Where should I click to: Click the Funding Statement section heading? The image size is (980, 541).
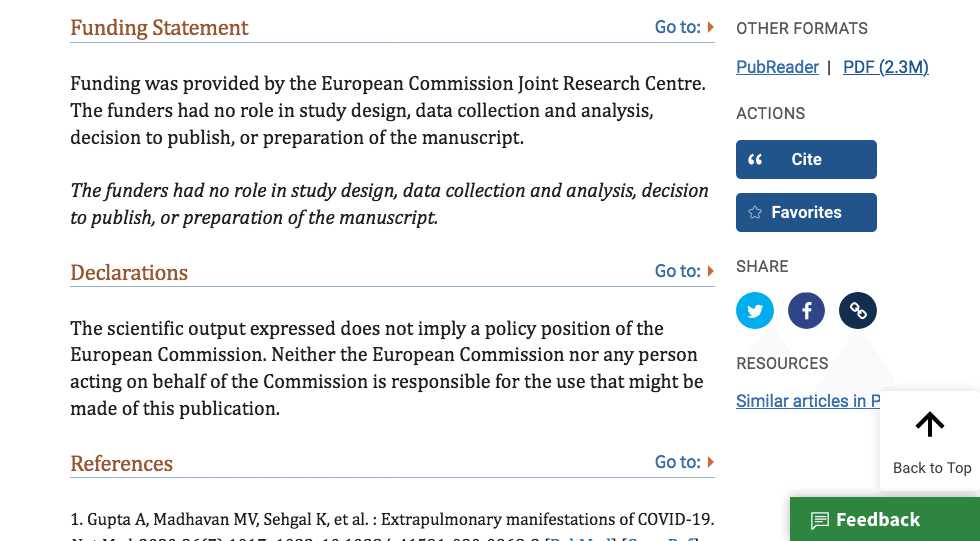pos(159,27)
